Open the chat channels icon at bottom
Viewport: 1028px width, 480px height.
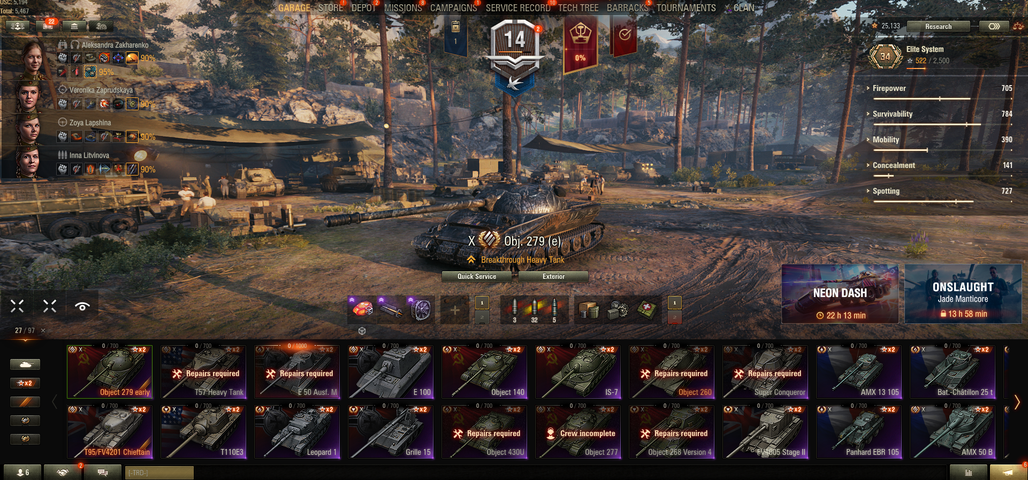click(104, 472)
